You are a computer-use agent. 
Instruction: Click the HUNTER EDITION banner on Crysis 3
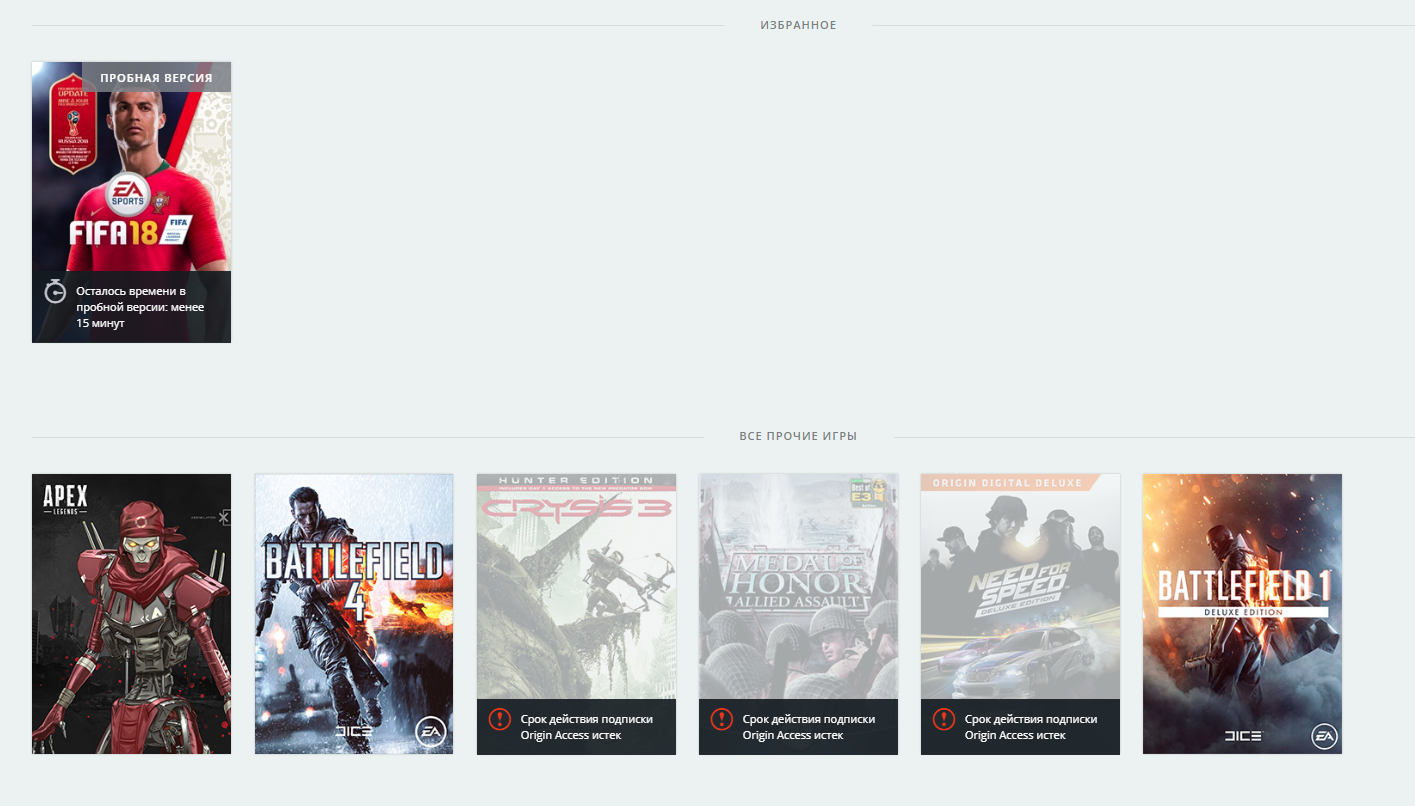576,481
